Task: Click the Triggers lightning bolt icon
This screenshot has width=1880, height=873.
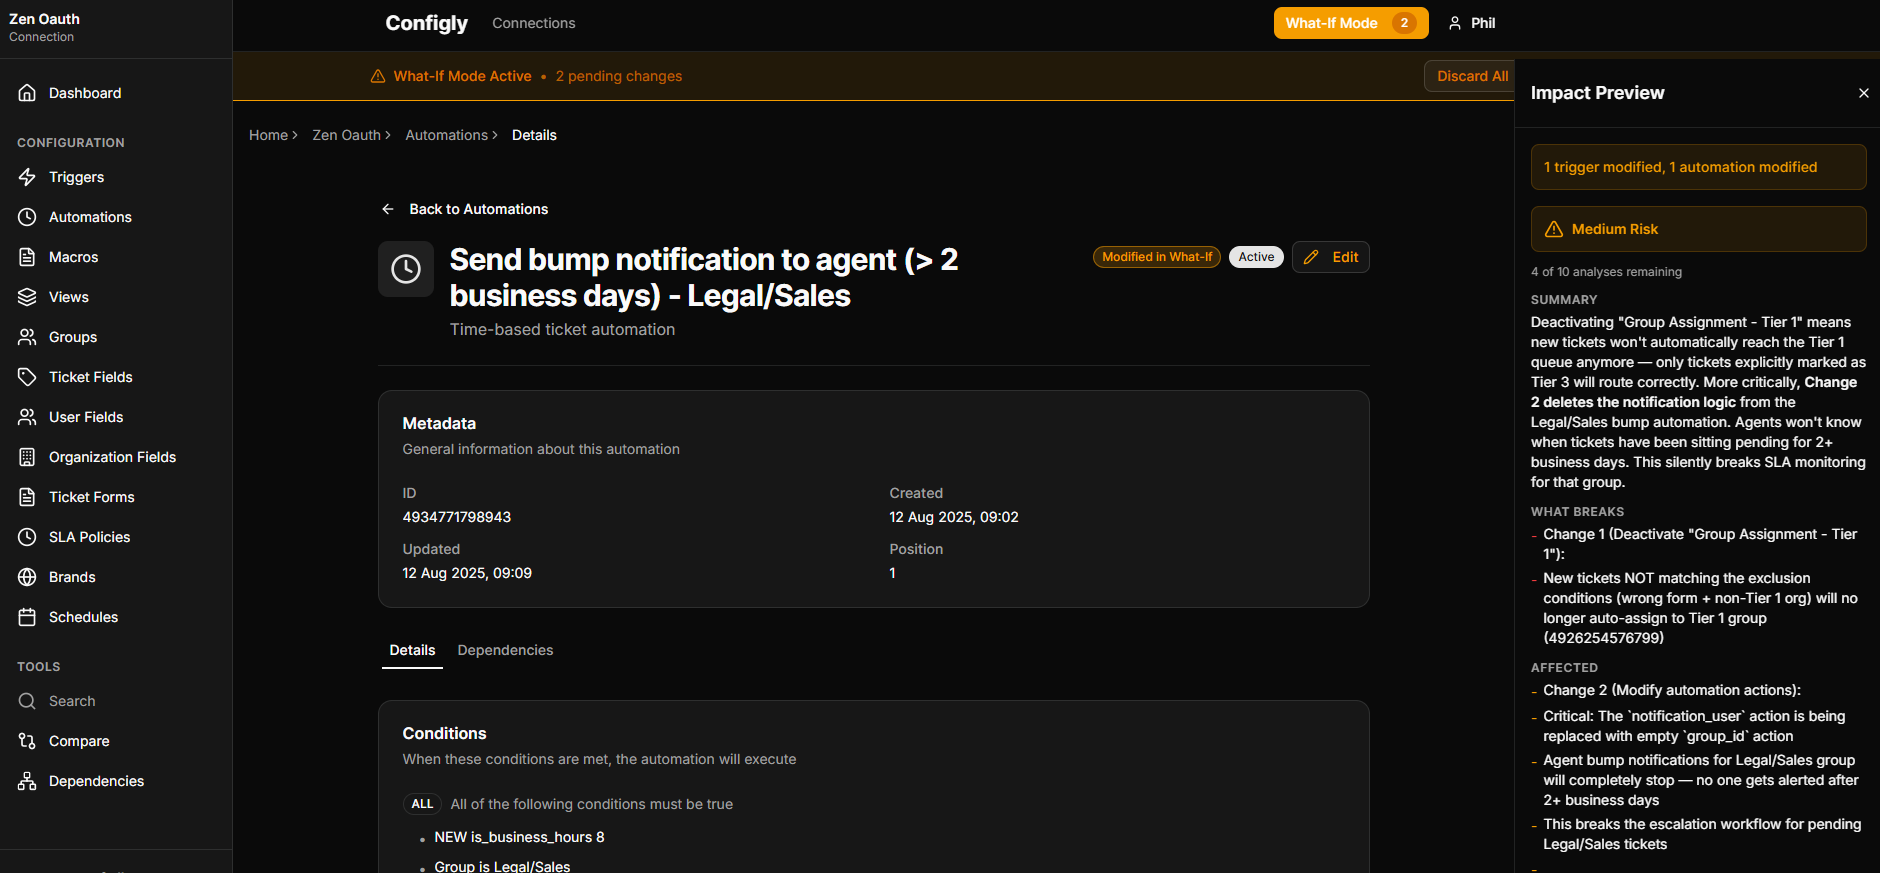Action: [27, 177]
